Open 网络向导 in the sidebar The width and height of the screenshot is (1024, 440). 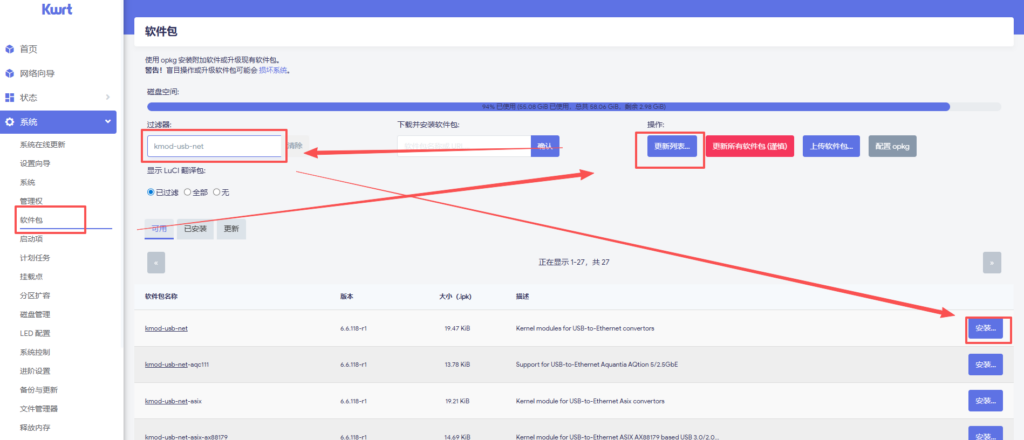click(x=37, y=73)
